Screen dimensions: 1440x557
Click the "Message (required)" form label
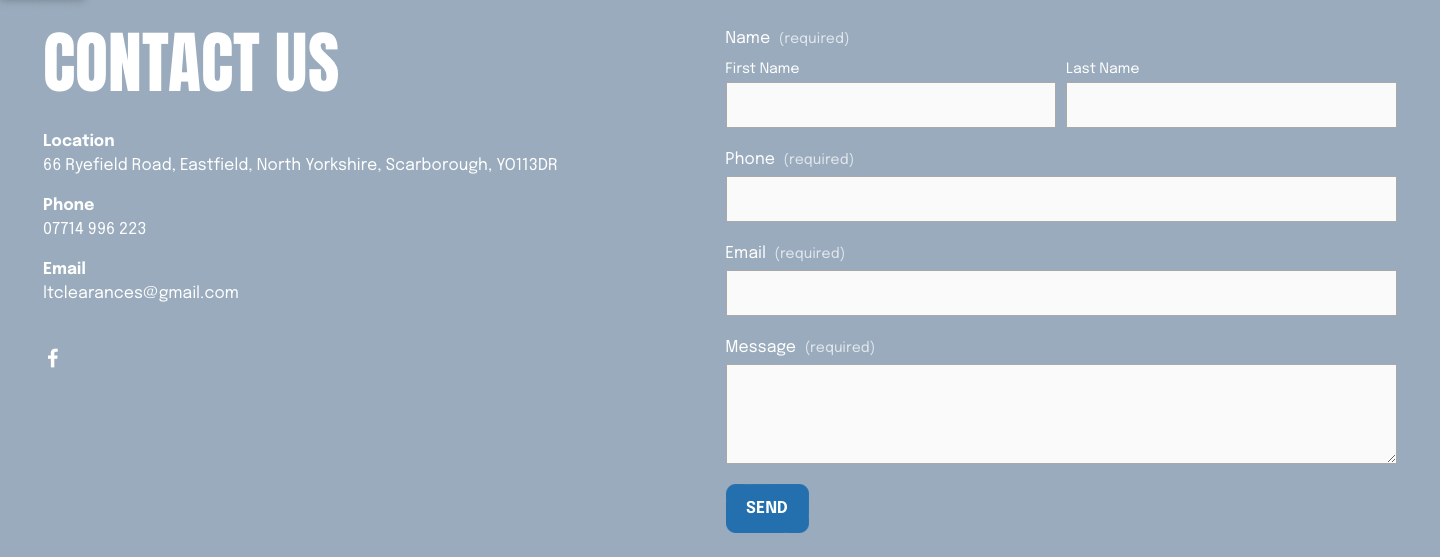[x=800, y=347]
